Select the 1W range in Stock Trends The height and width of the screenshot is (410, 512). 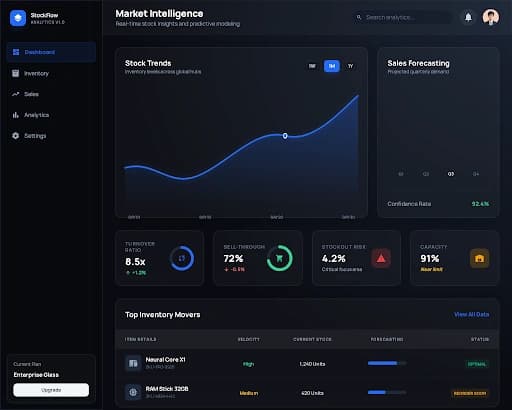312,66
